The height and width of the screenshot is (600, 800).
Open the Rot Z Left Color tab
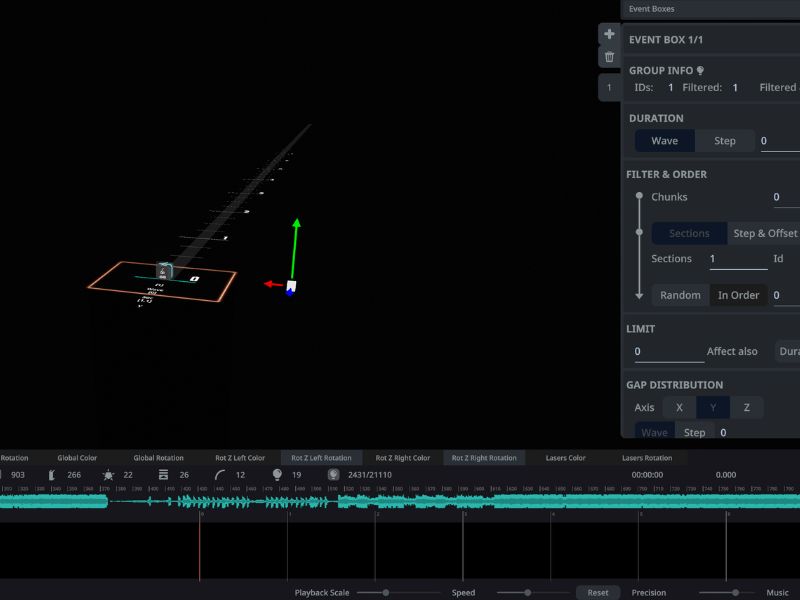(240, 458)
